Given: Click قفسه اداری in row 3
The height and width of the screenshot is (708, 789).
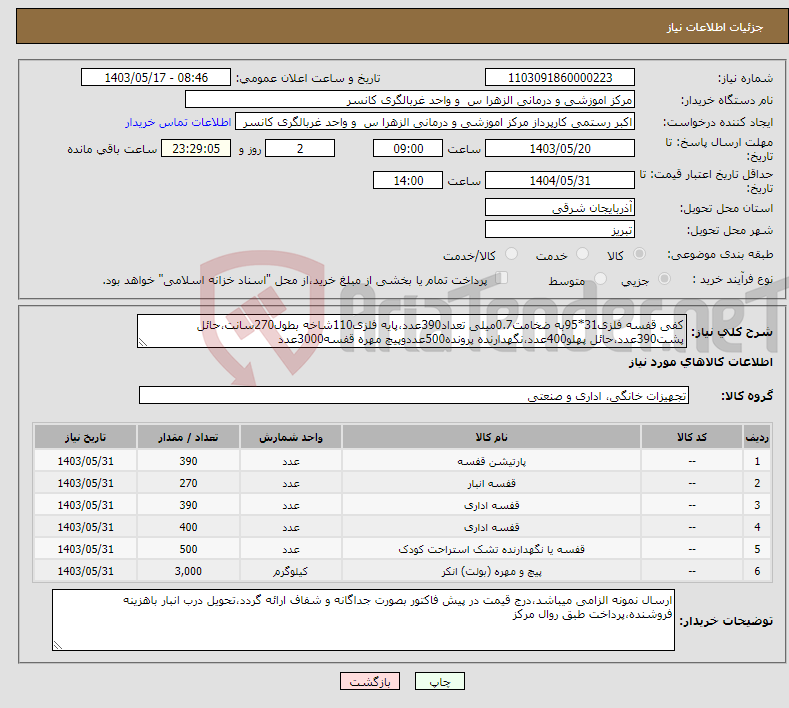Looking at the screenshot, I should coord(491,505).
